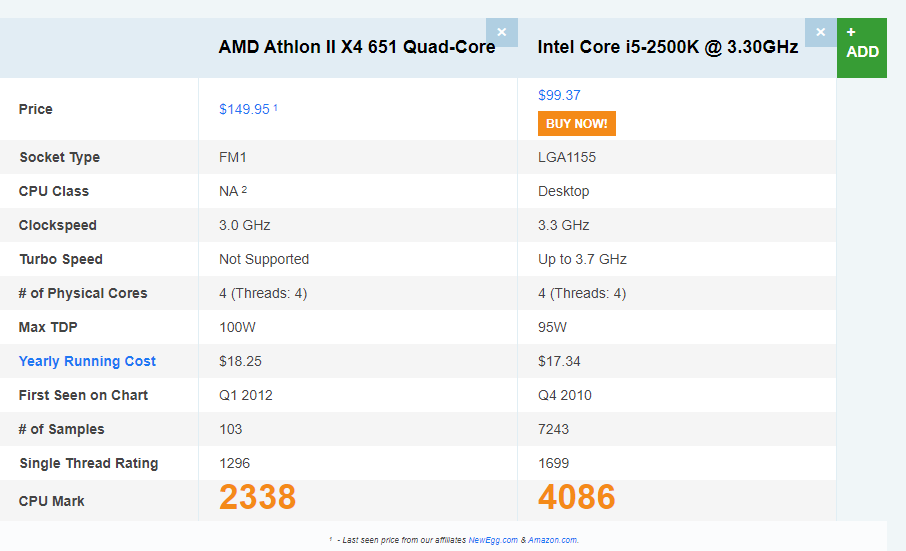Click the Intel Core i5-2500K heading

[x=667, y=47]
